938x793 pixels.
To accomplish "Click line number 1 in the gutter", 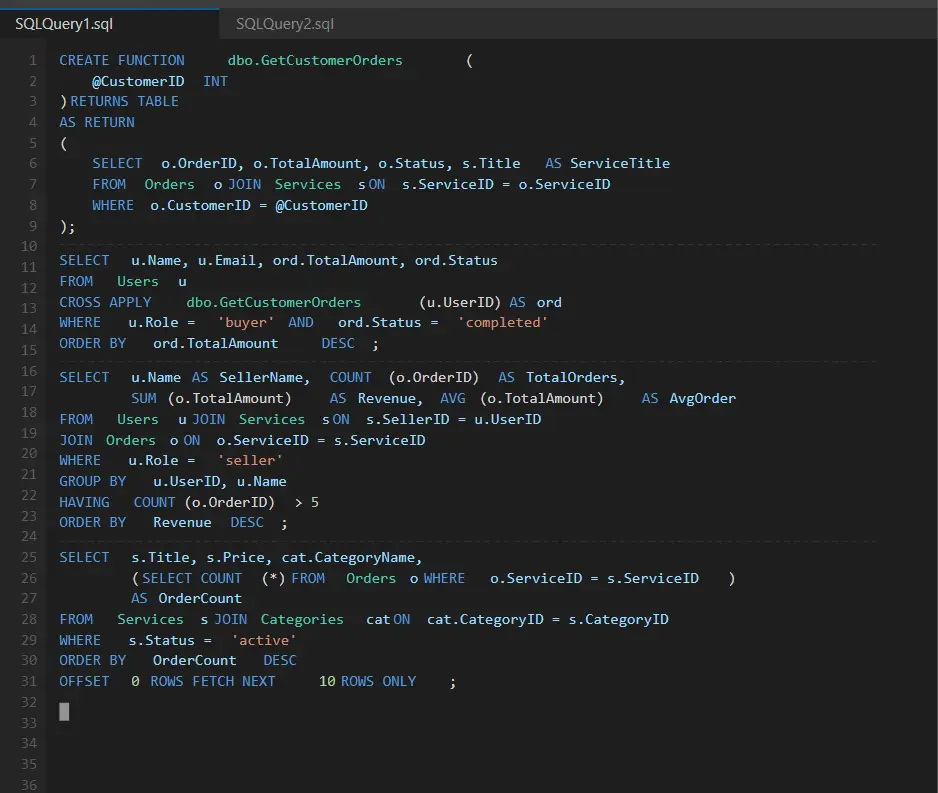I will (x=33, y=60).
